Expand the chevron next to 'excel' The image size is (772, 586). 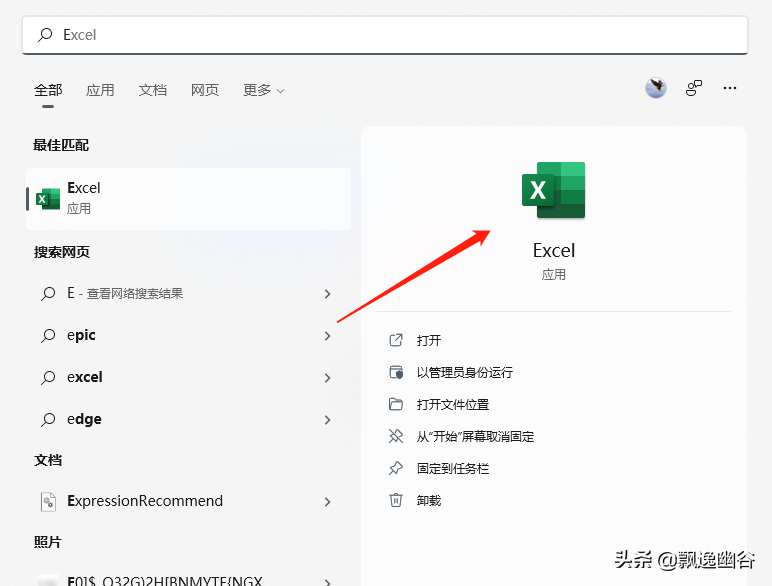327,378
